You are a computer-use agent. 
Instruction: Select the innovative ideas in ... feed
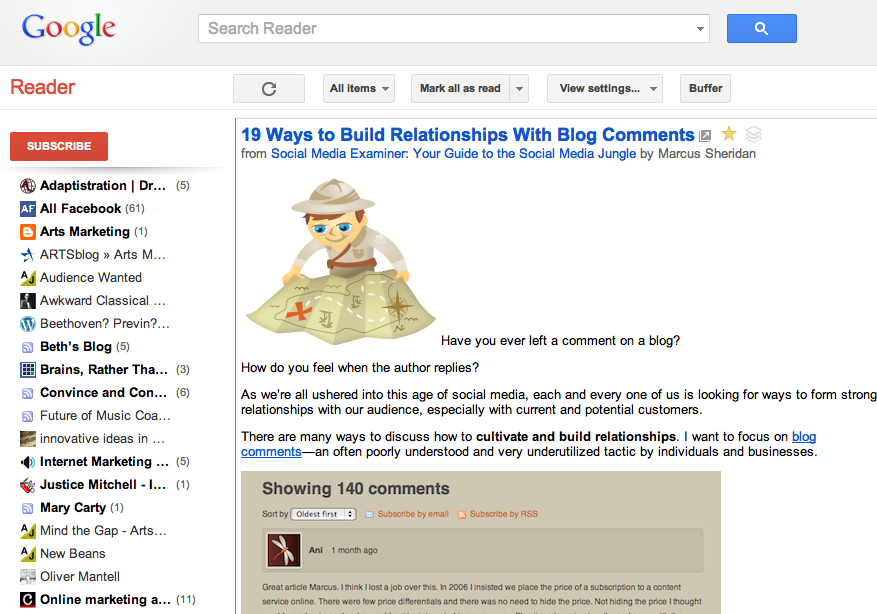tap(102, 439)
